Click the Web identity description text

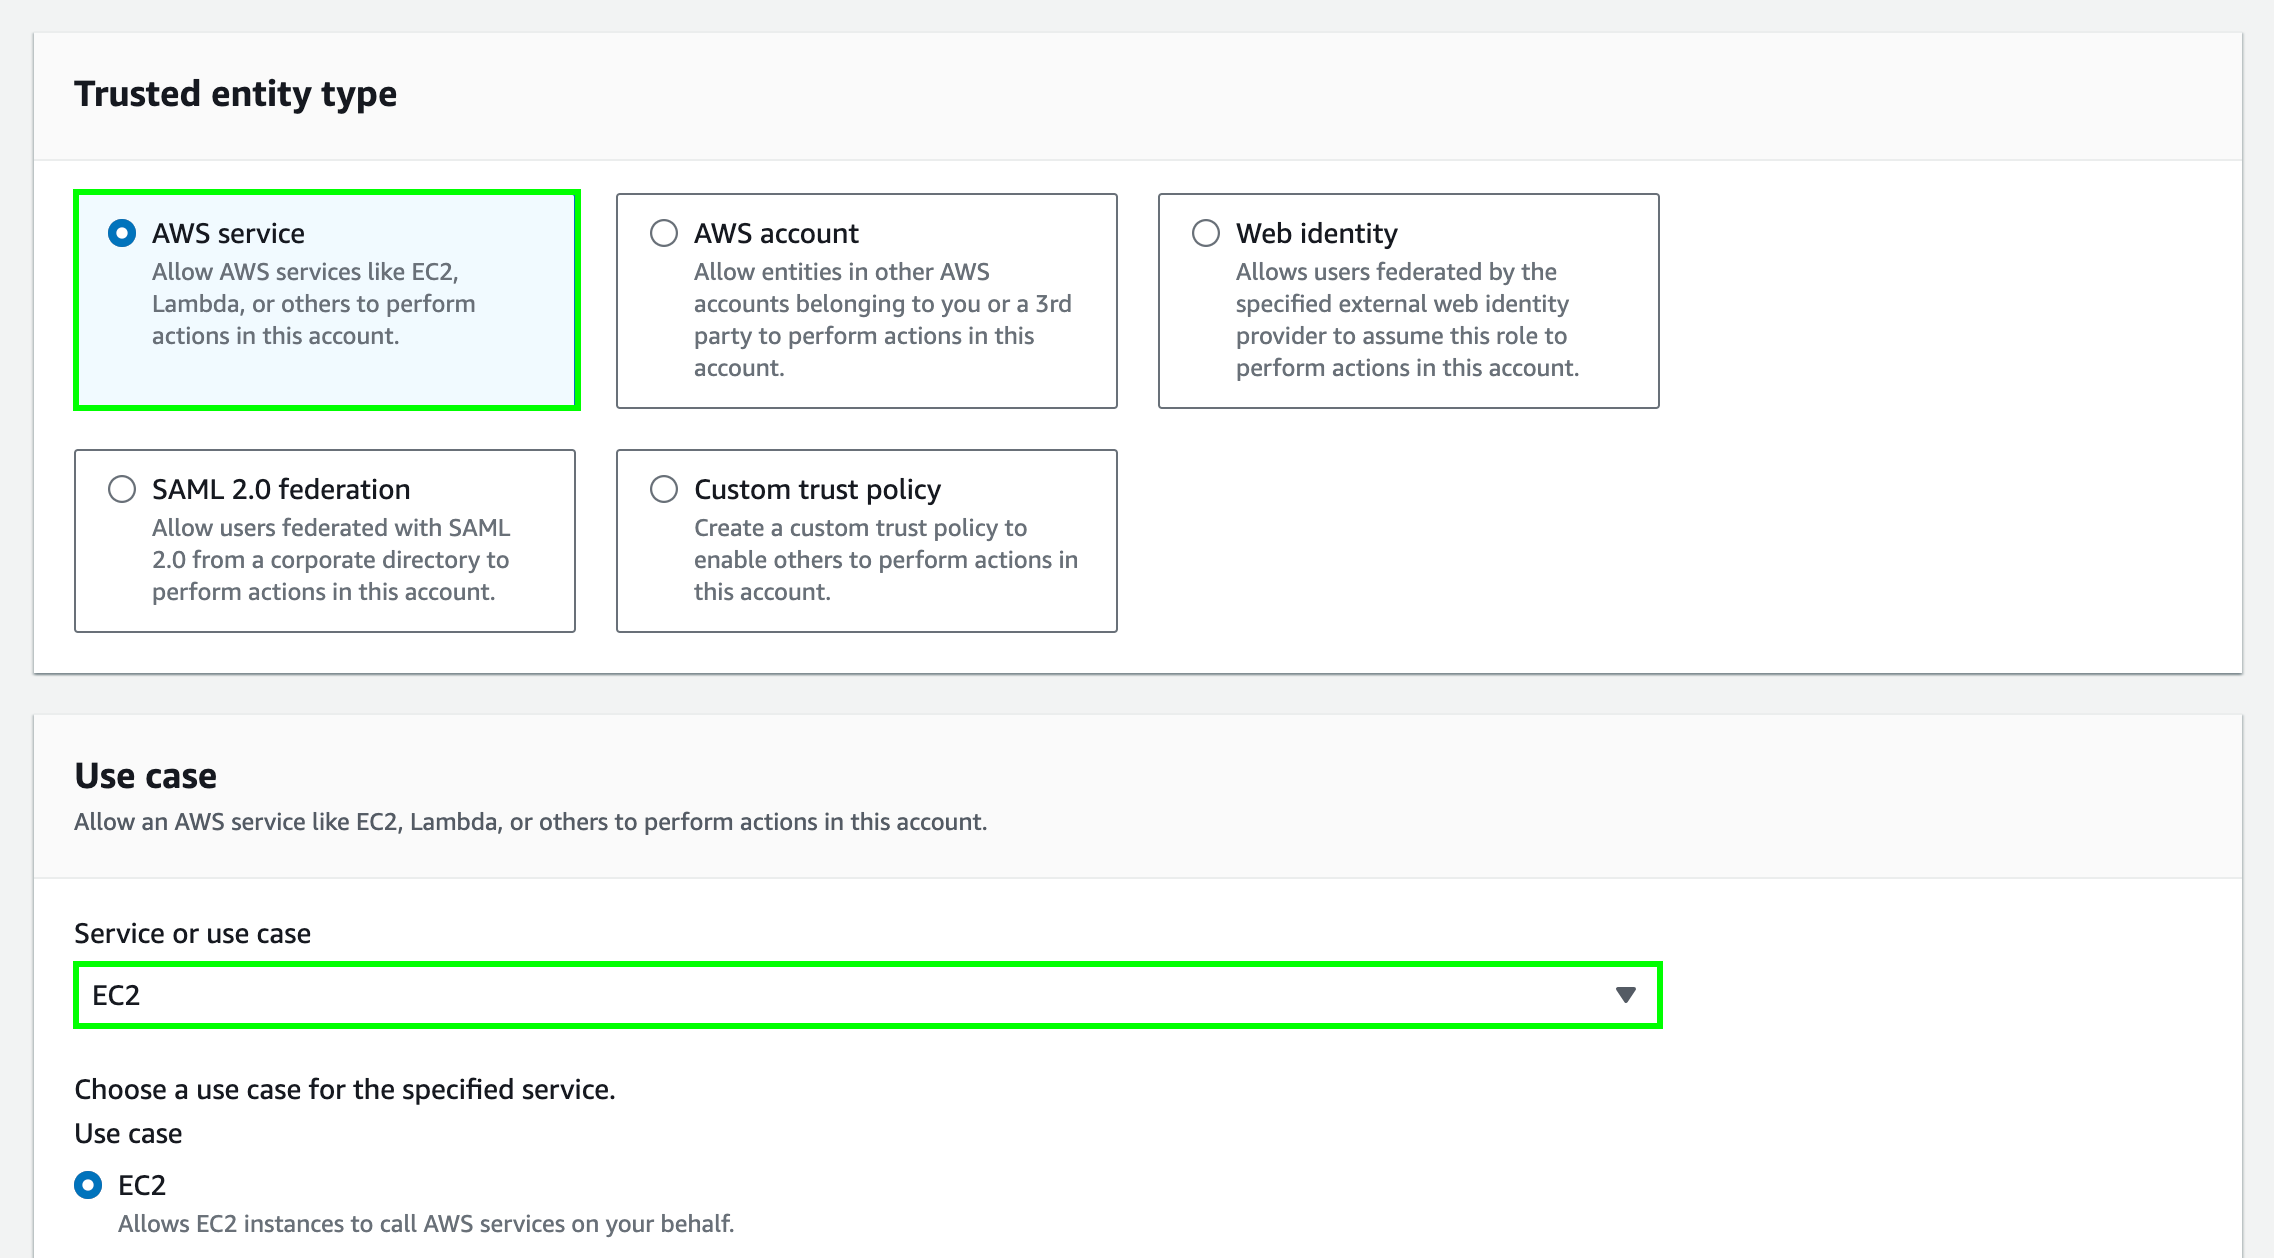coord(1407,319)
